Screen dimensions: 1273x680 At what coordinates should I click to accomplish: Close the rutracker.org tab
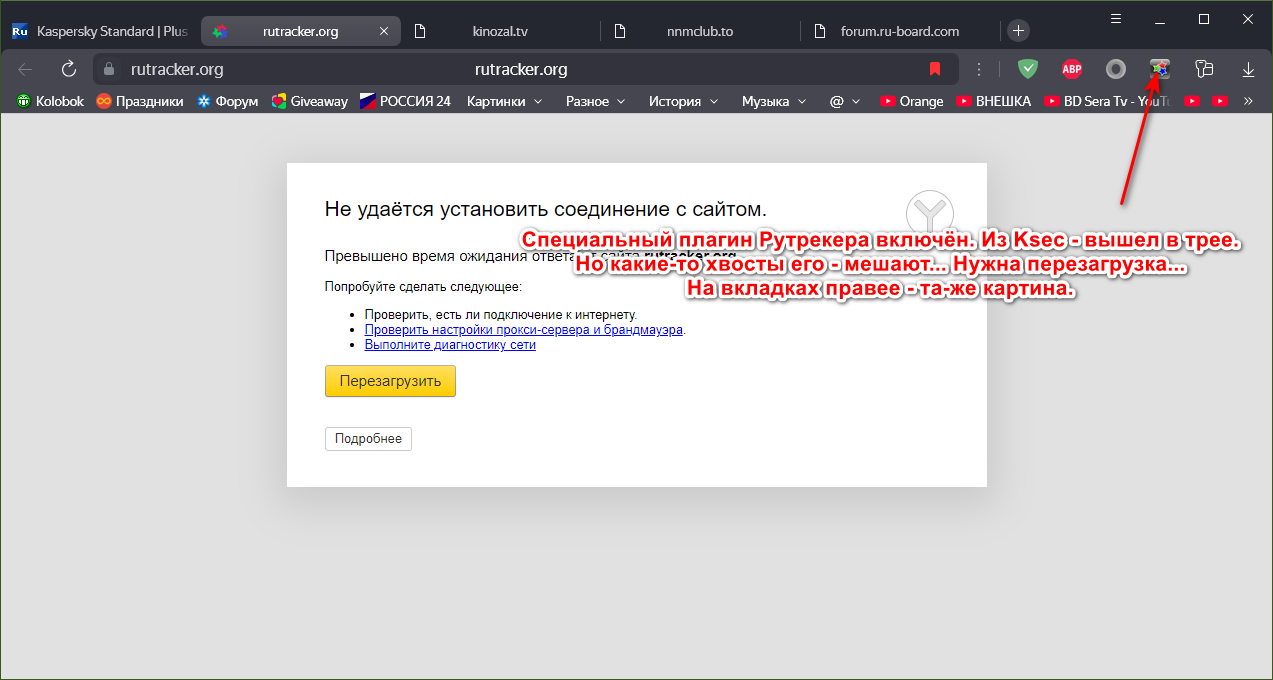tap(384, 31)
